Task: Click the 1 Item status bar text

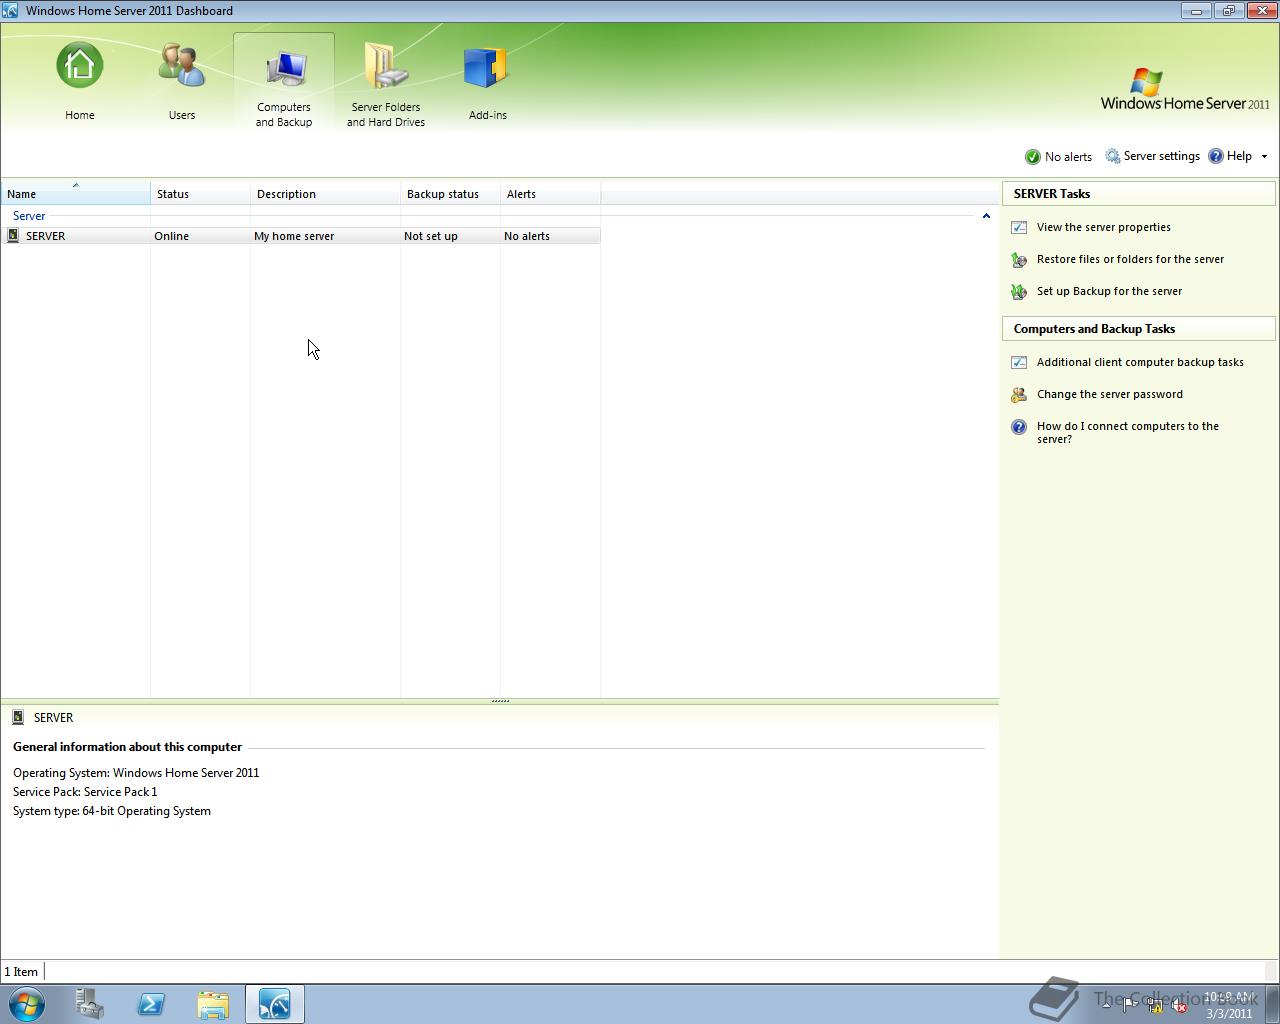Action: [x=21, y=972]
